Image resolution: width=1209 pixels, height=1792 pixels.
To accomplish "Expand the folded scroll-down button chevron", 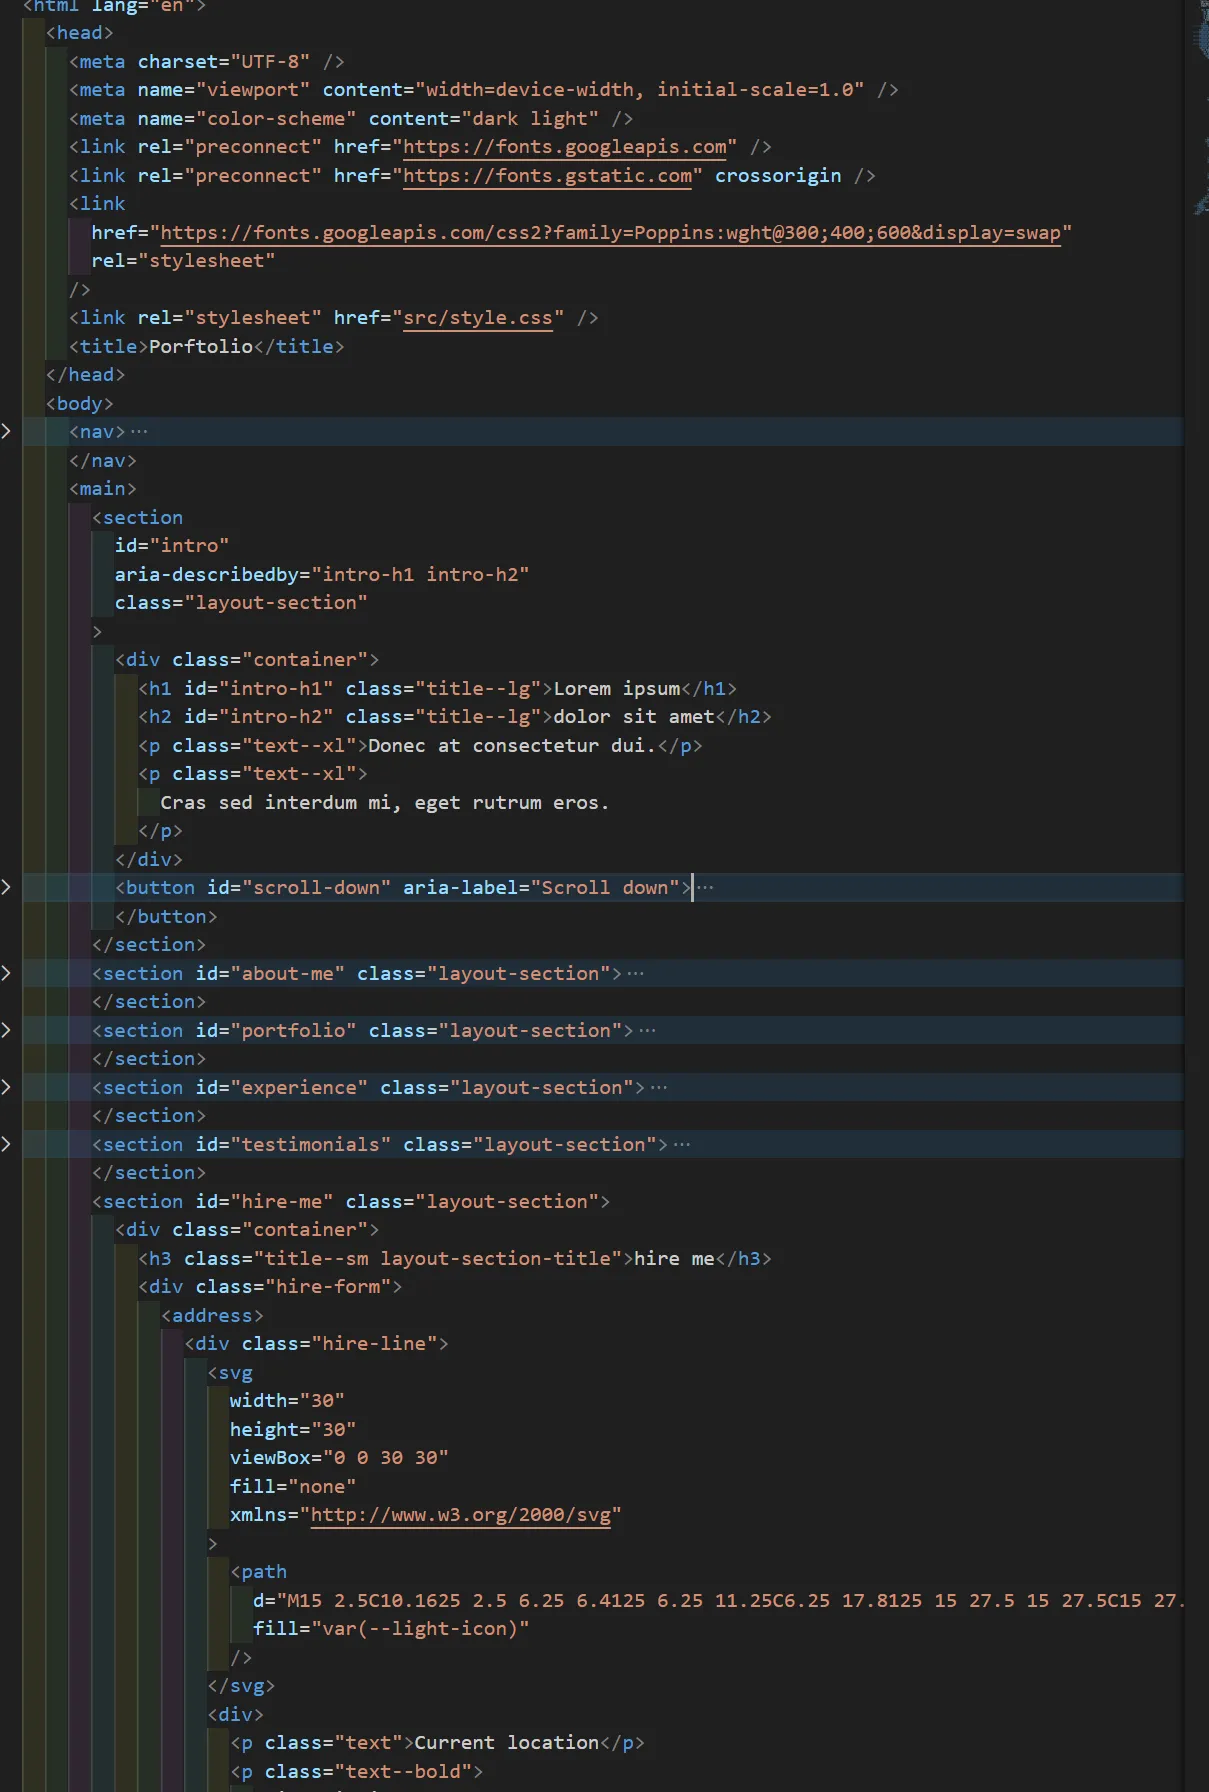I will [7, 888].
